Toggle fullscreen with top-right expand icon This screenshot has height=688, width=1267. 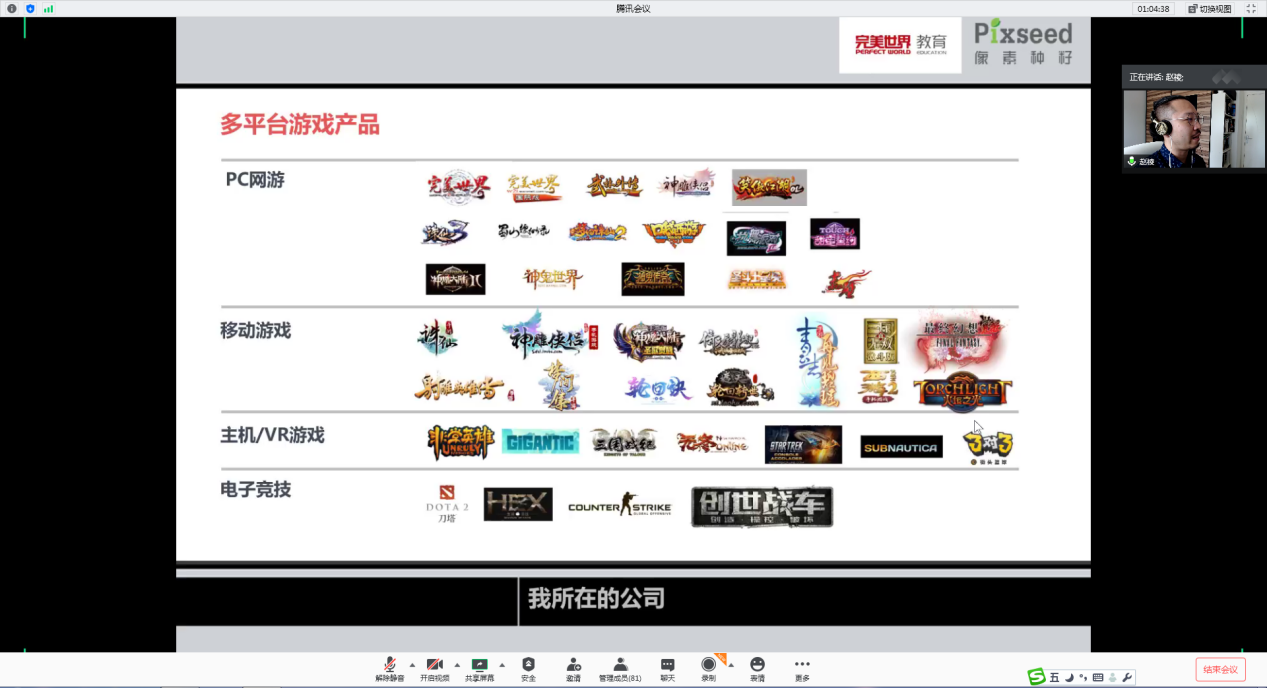click(x=1250, y=8)
